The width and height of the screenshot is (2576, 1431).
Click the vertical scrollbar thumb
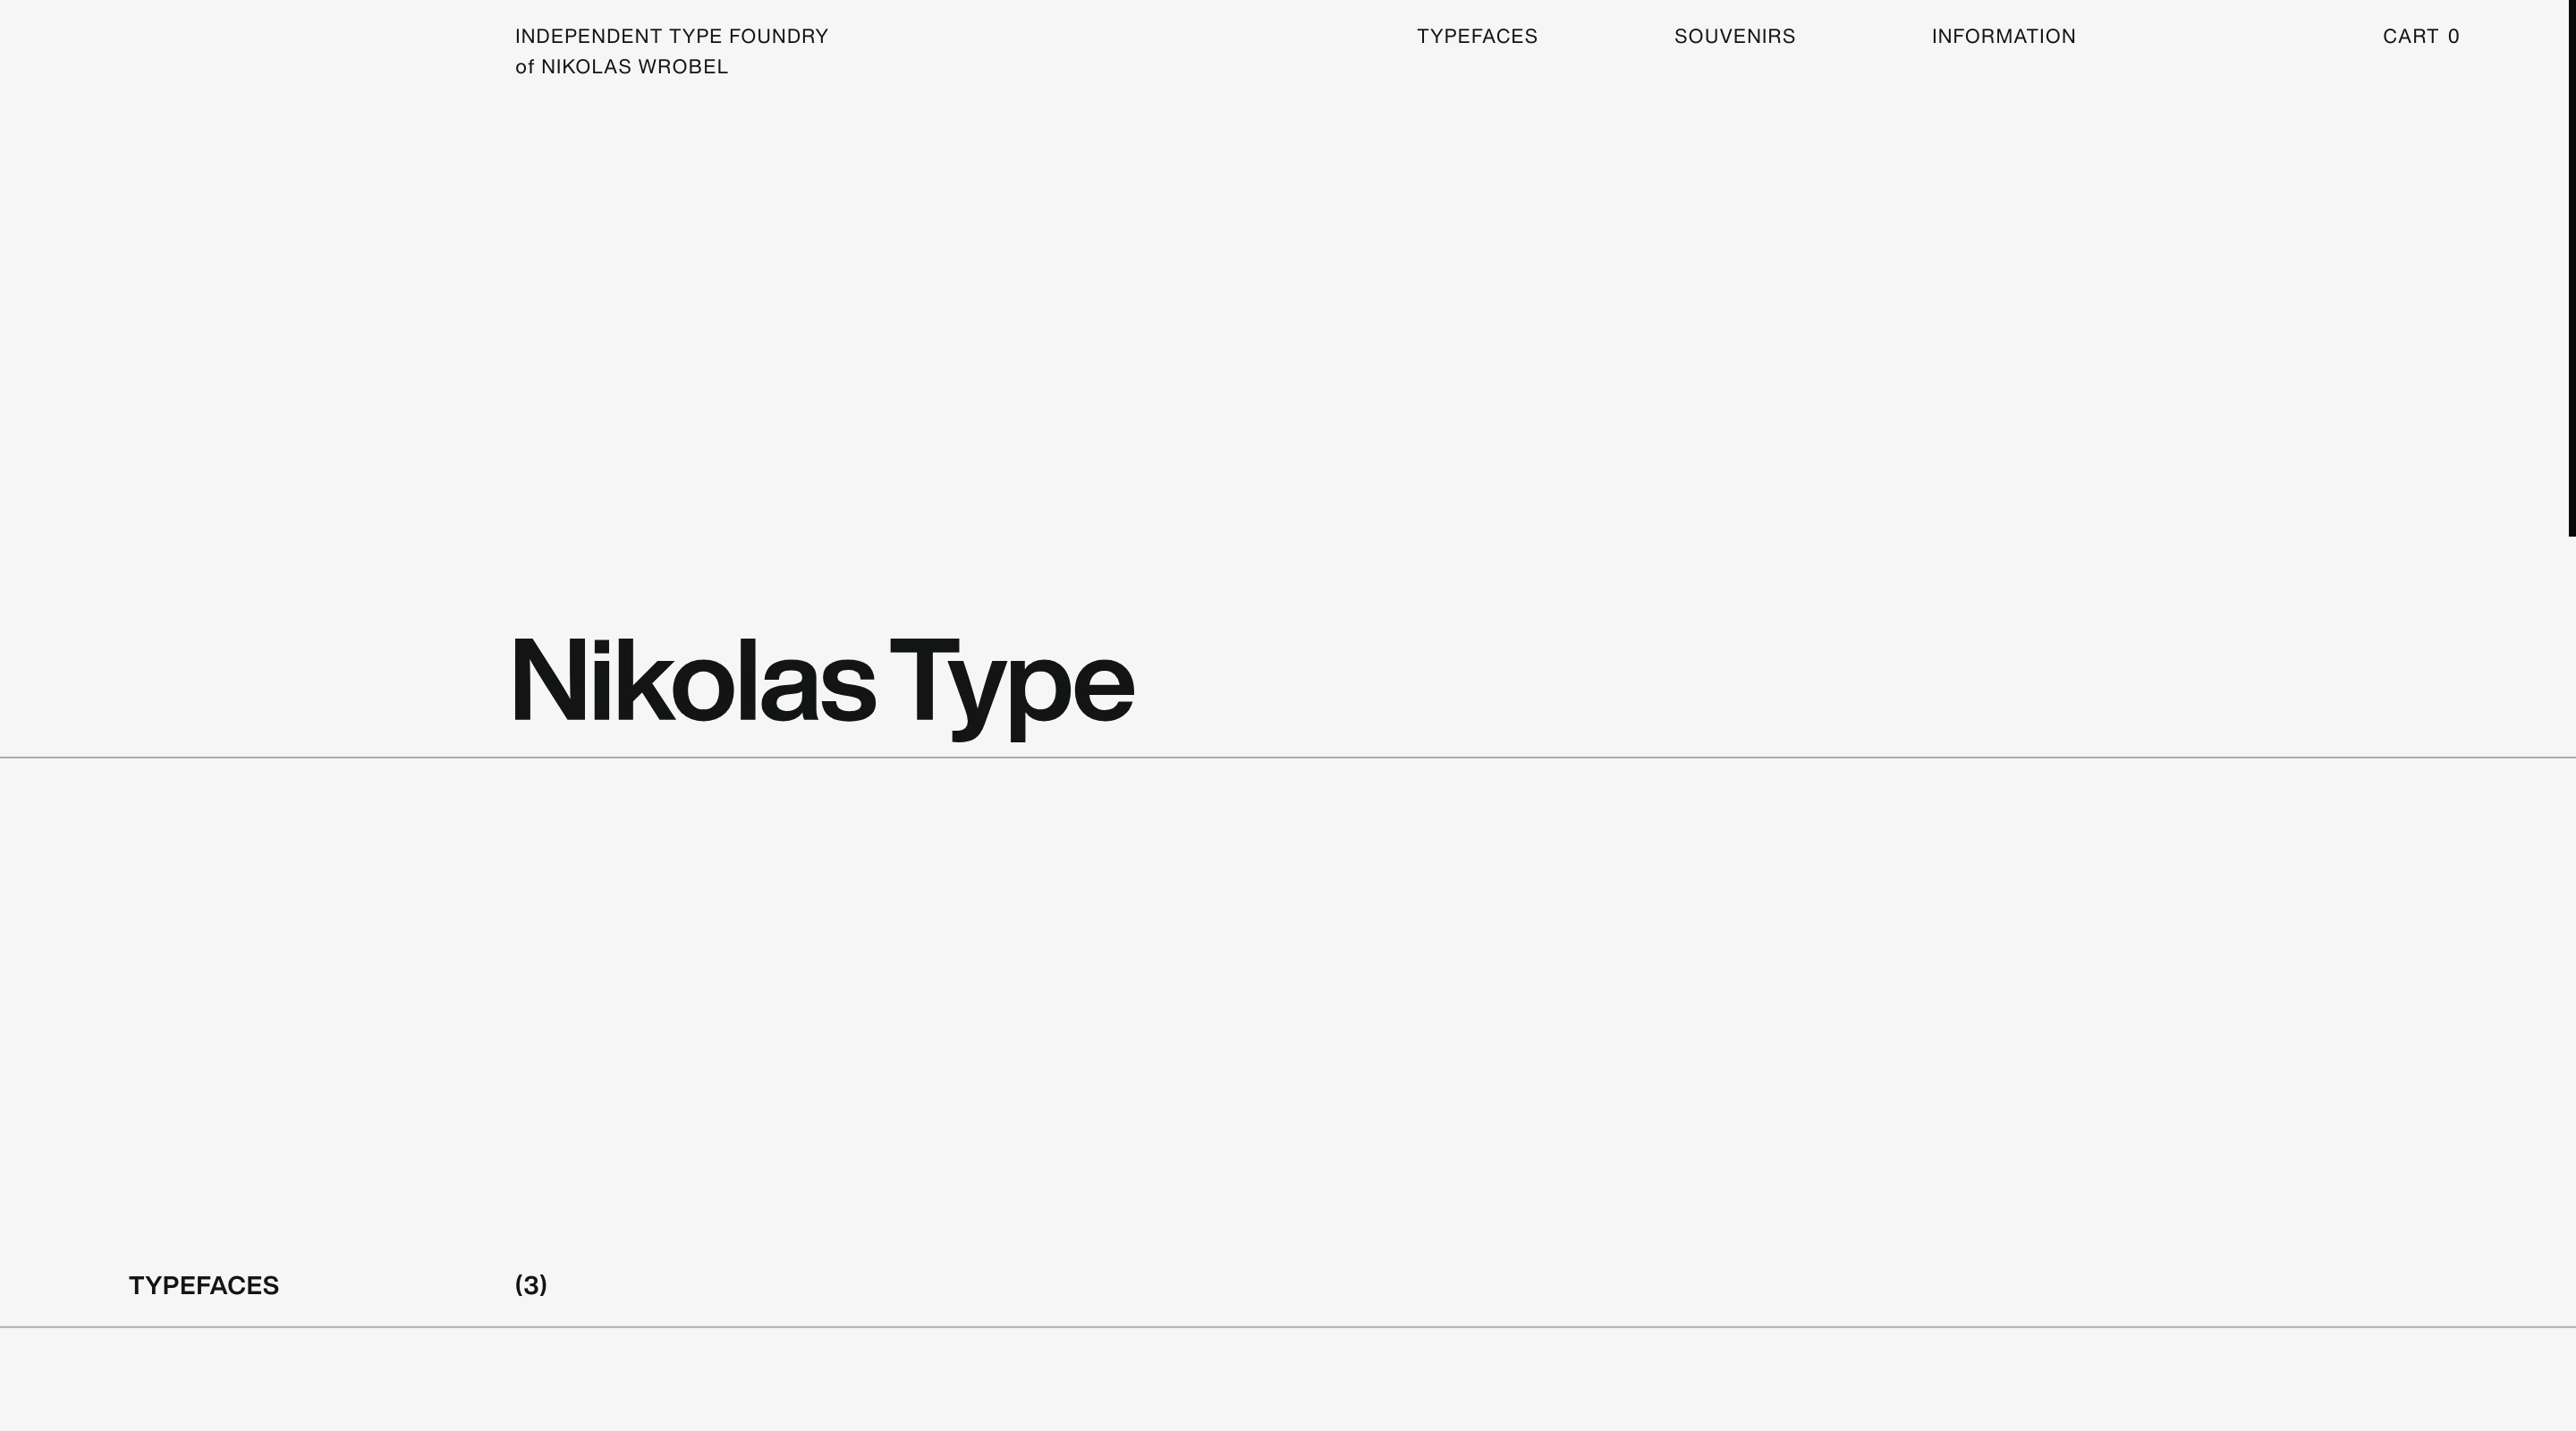pyautogui.click(x=2571, y=268)
